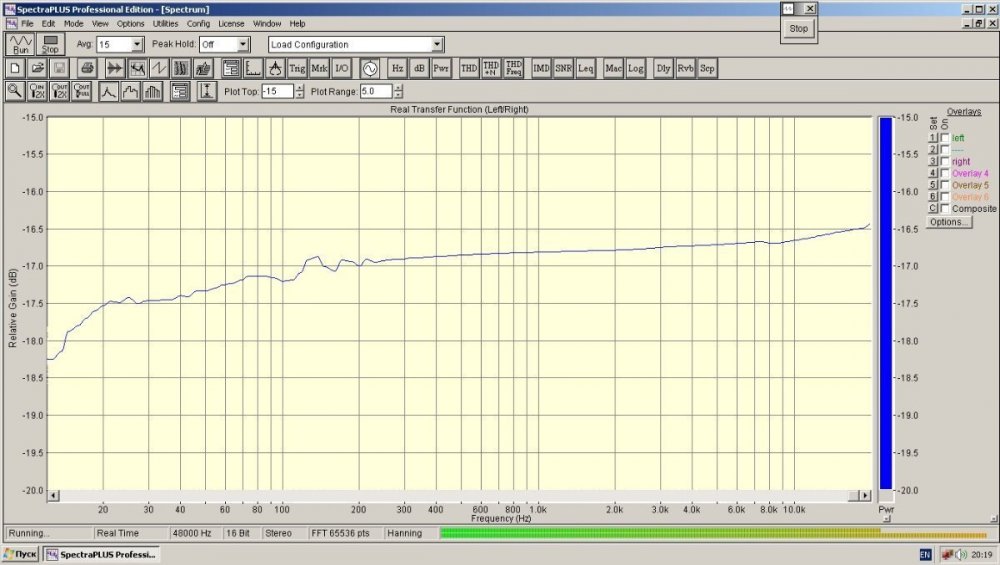Screen dimensions: 1000x565
Task: Enable the 'left' overlay checkbox
Action: click(x=945, y=137)
